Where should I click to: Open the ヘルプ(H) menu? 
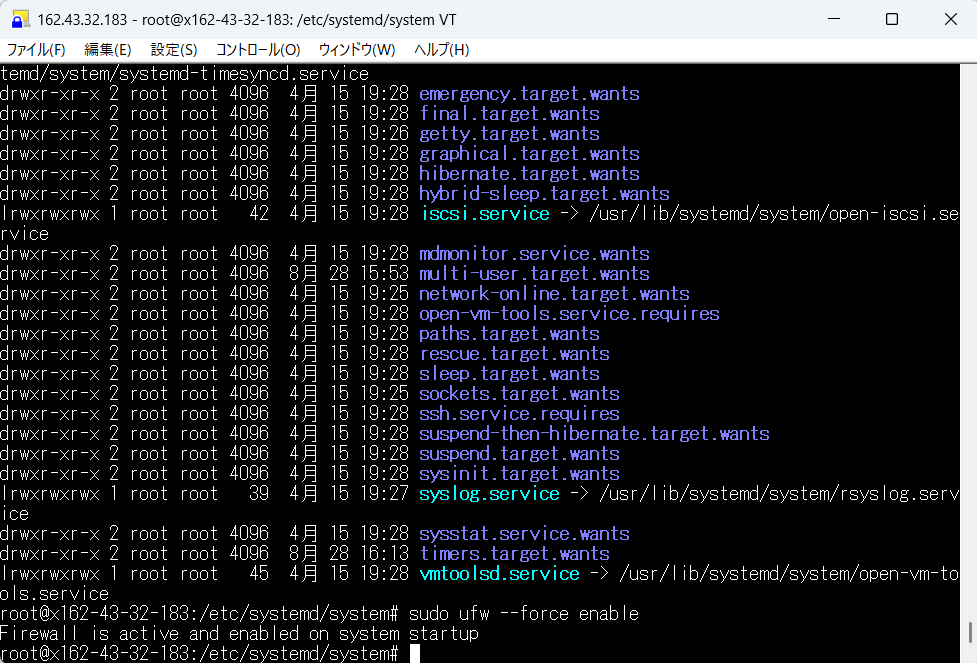click(x=442, y=49)
